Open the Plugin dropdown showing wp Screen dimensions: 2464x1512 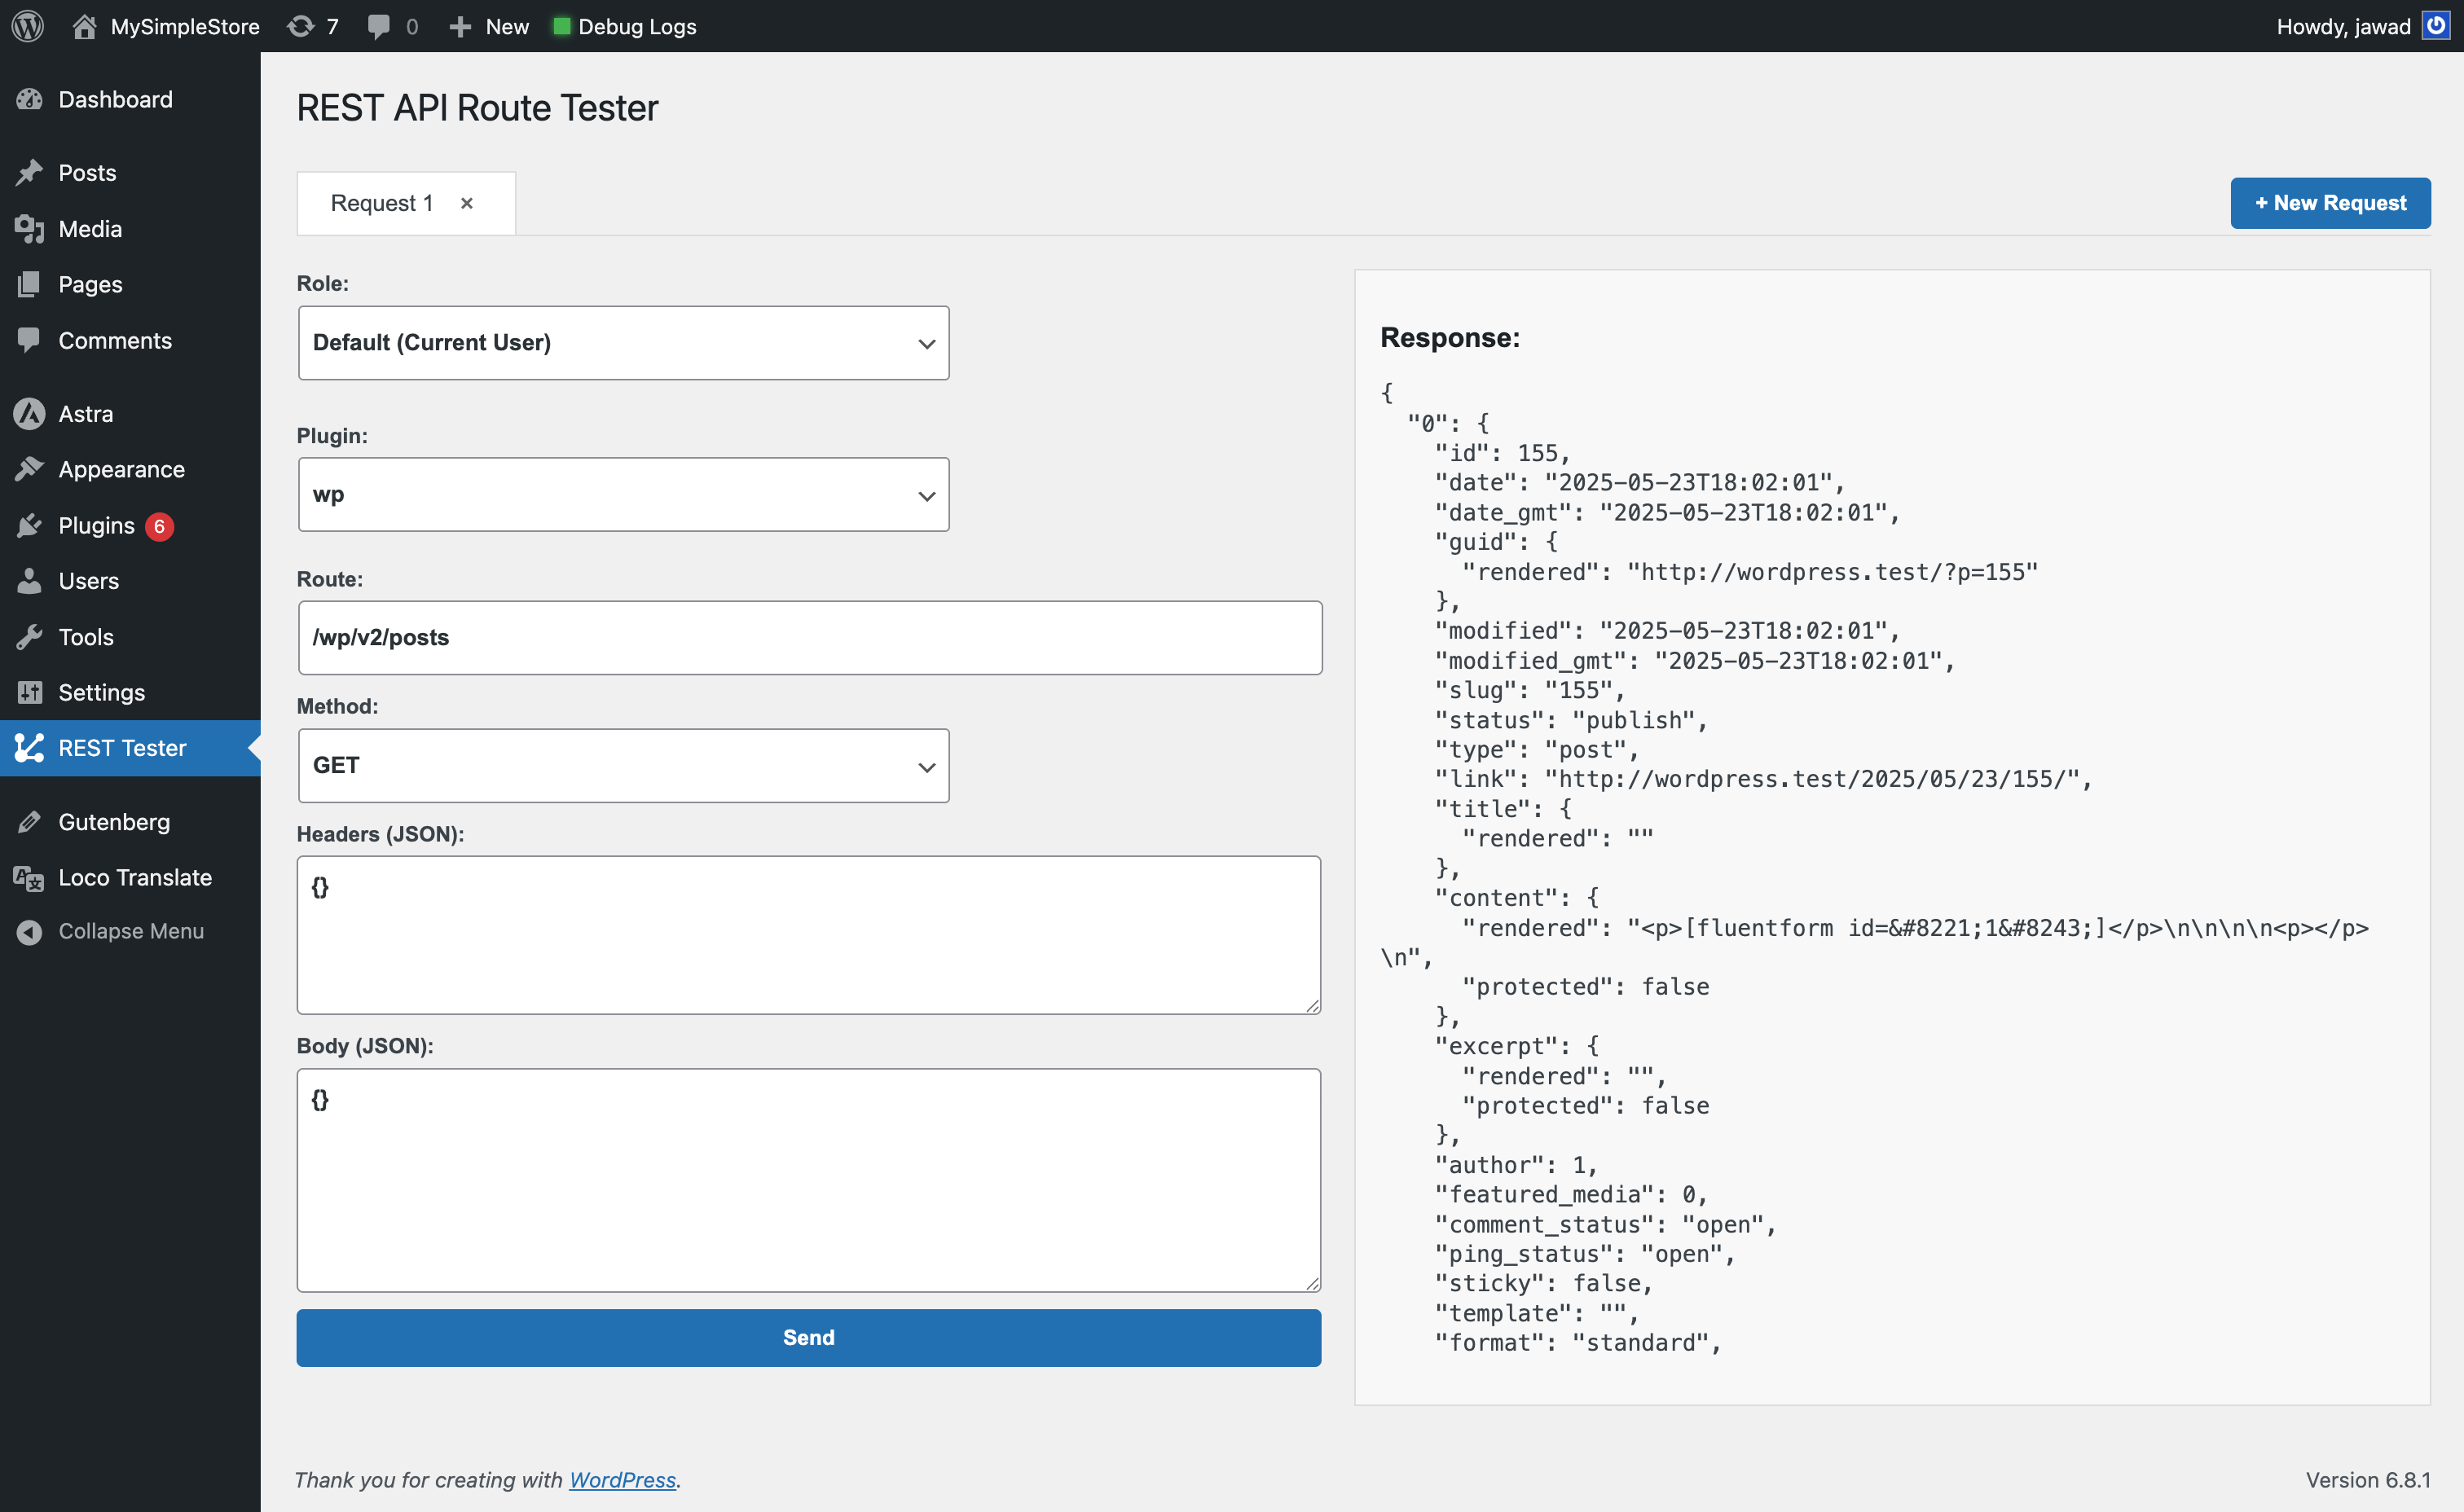(623, 495)
